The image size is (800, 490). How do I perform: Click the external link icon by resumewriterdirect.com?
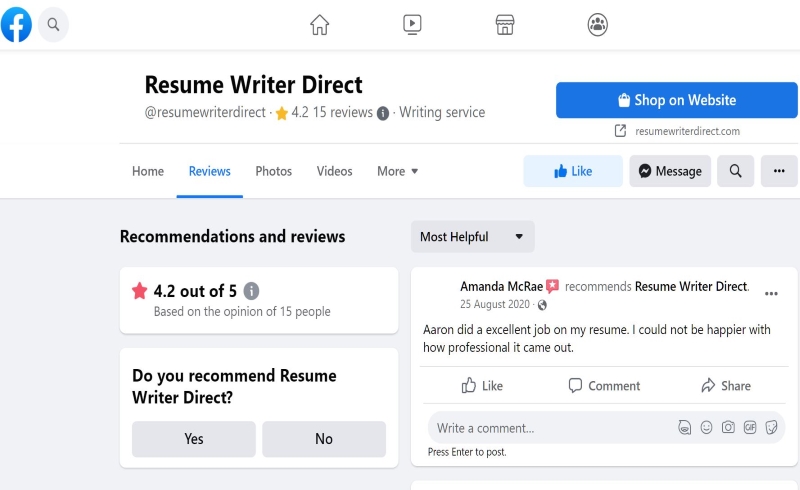point(620,131)
